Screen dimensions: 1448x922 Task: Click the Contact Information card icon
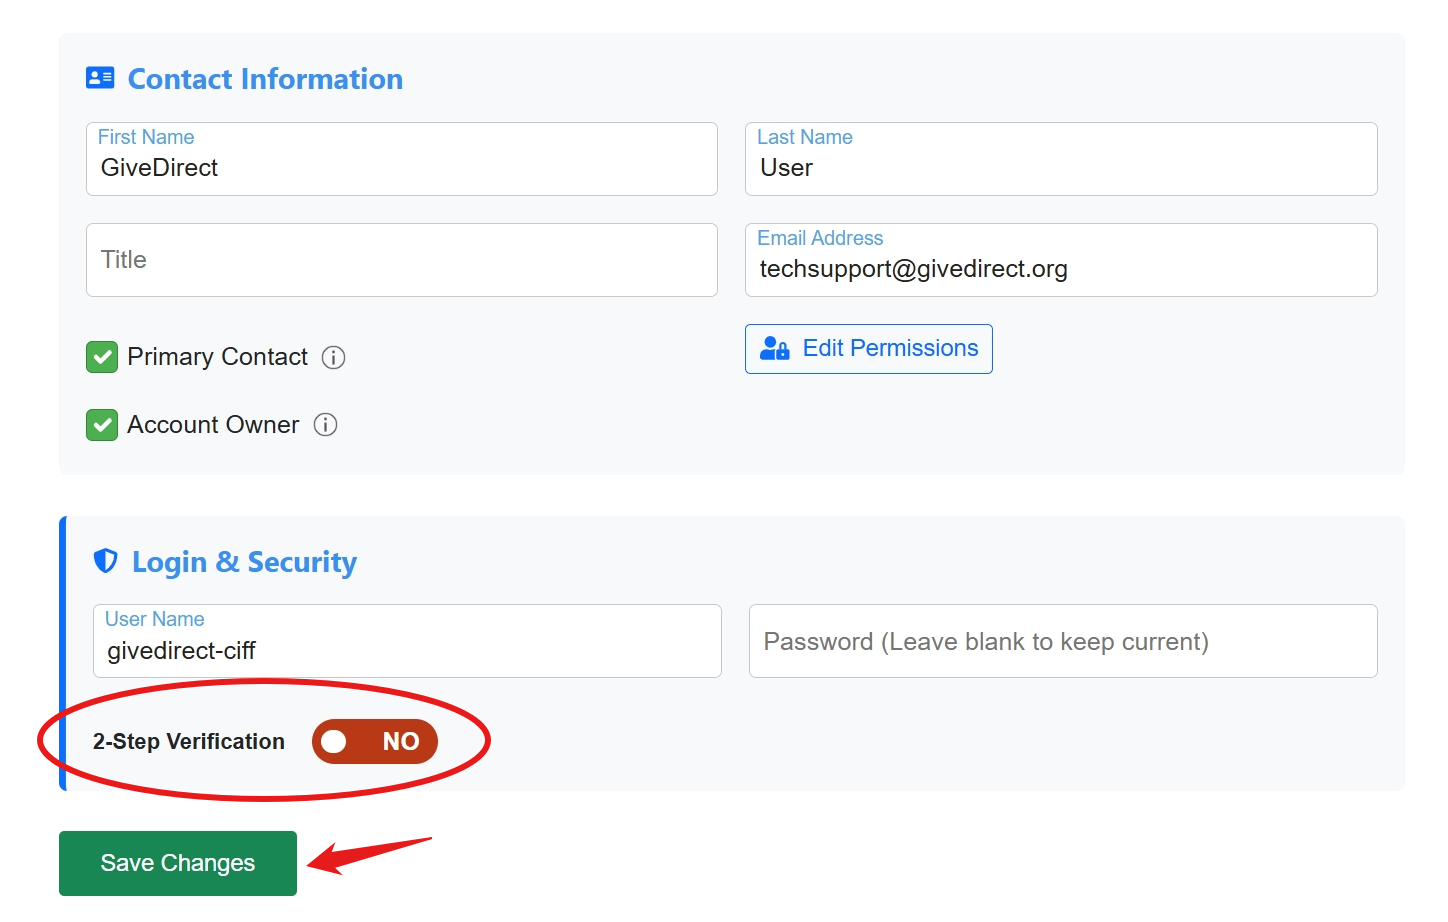pos(100,78)
